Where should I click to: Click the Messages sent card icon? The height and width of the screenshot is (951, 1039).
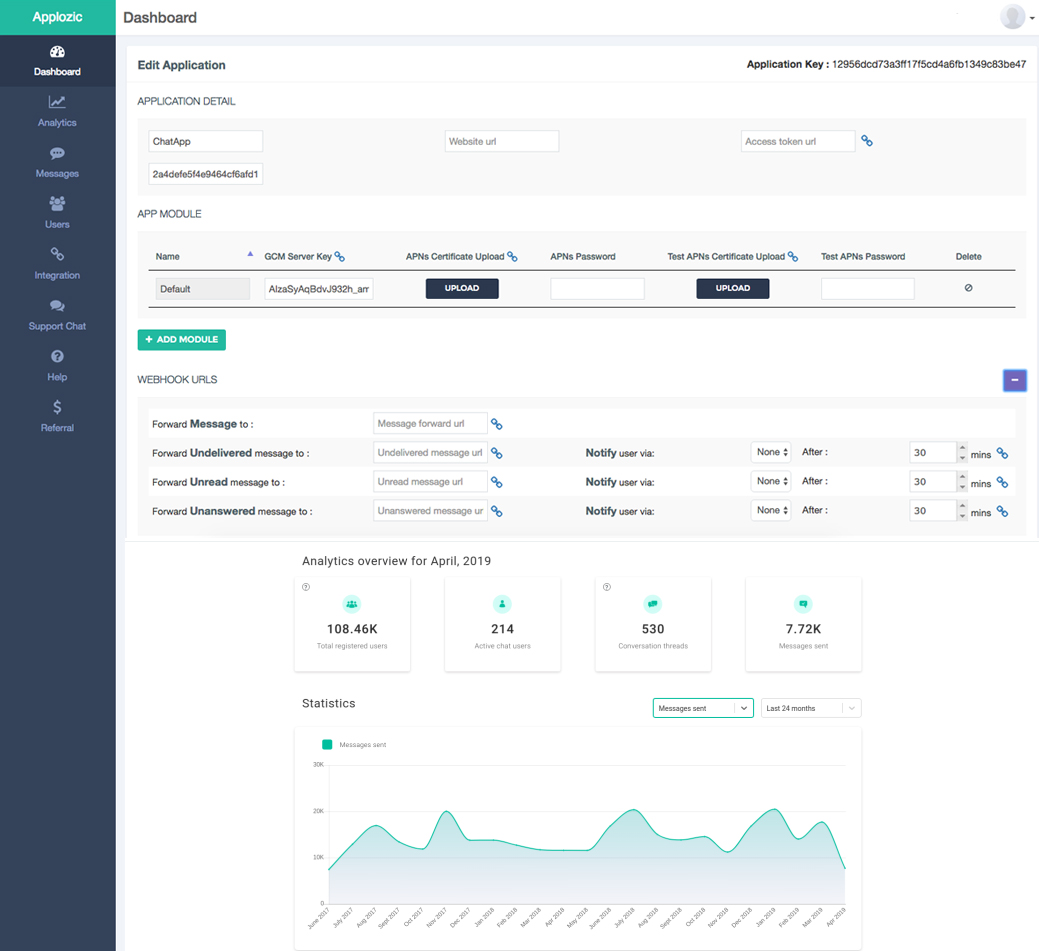pyautogui.click(x=803, y=604)
